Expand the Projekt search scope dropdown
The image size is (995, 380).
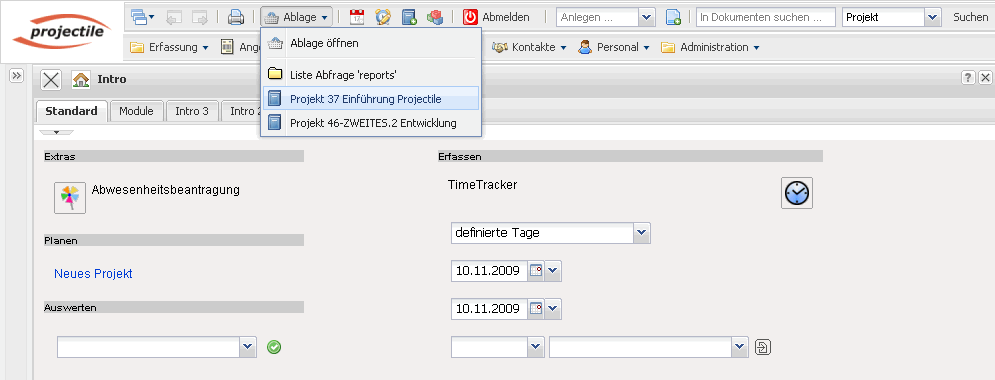[x=933, y=17]
